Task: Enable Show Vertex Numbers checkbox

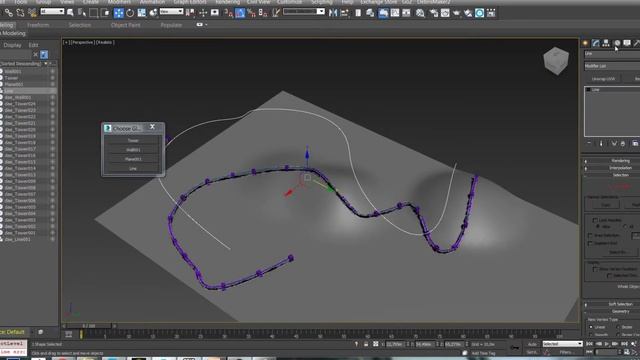Action: pos(596,269)
